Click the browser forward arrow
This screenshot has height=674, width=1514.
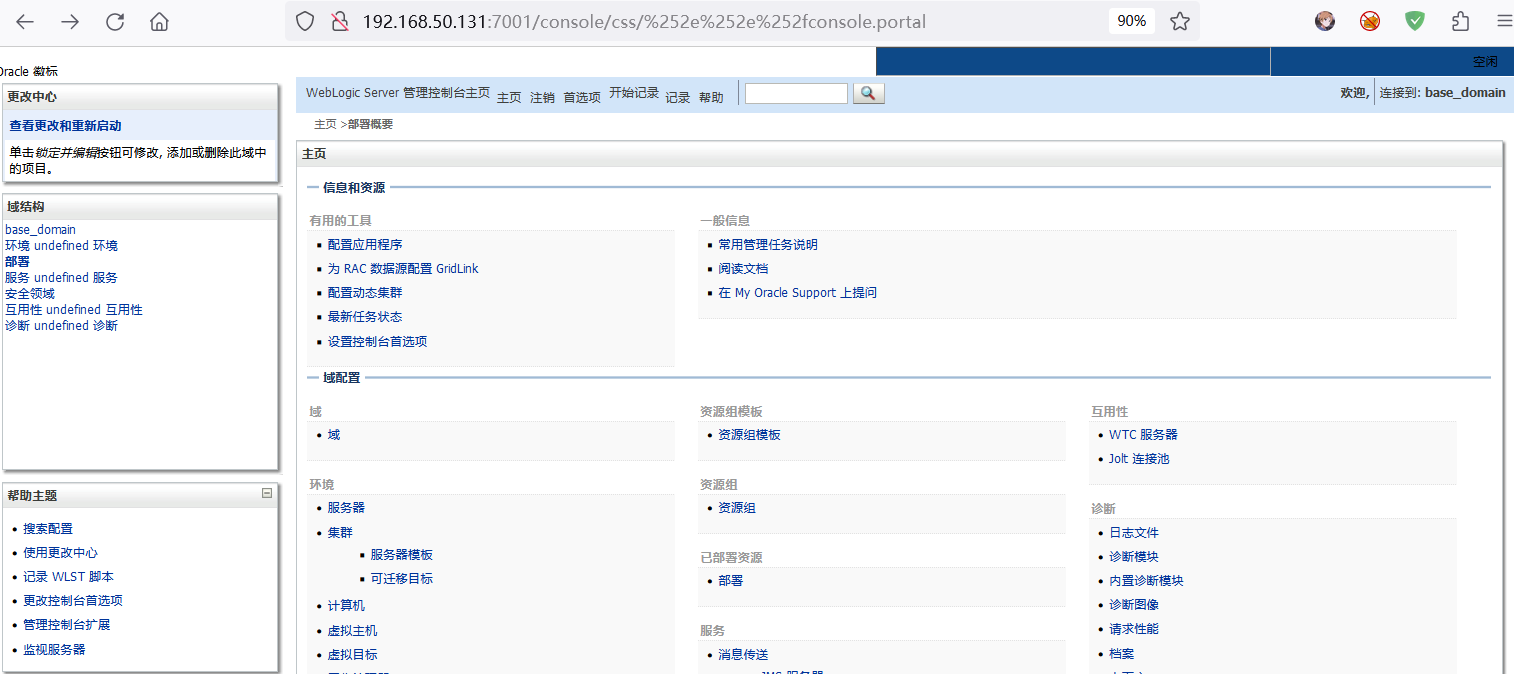coord(70,21)
